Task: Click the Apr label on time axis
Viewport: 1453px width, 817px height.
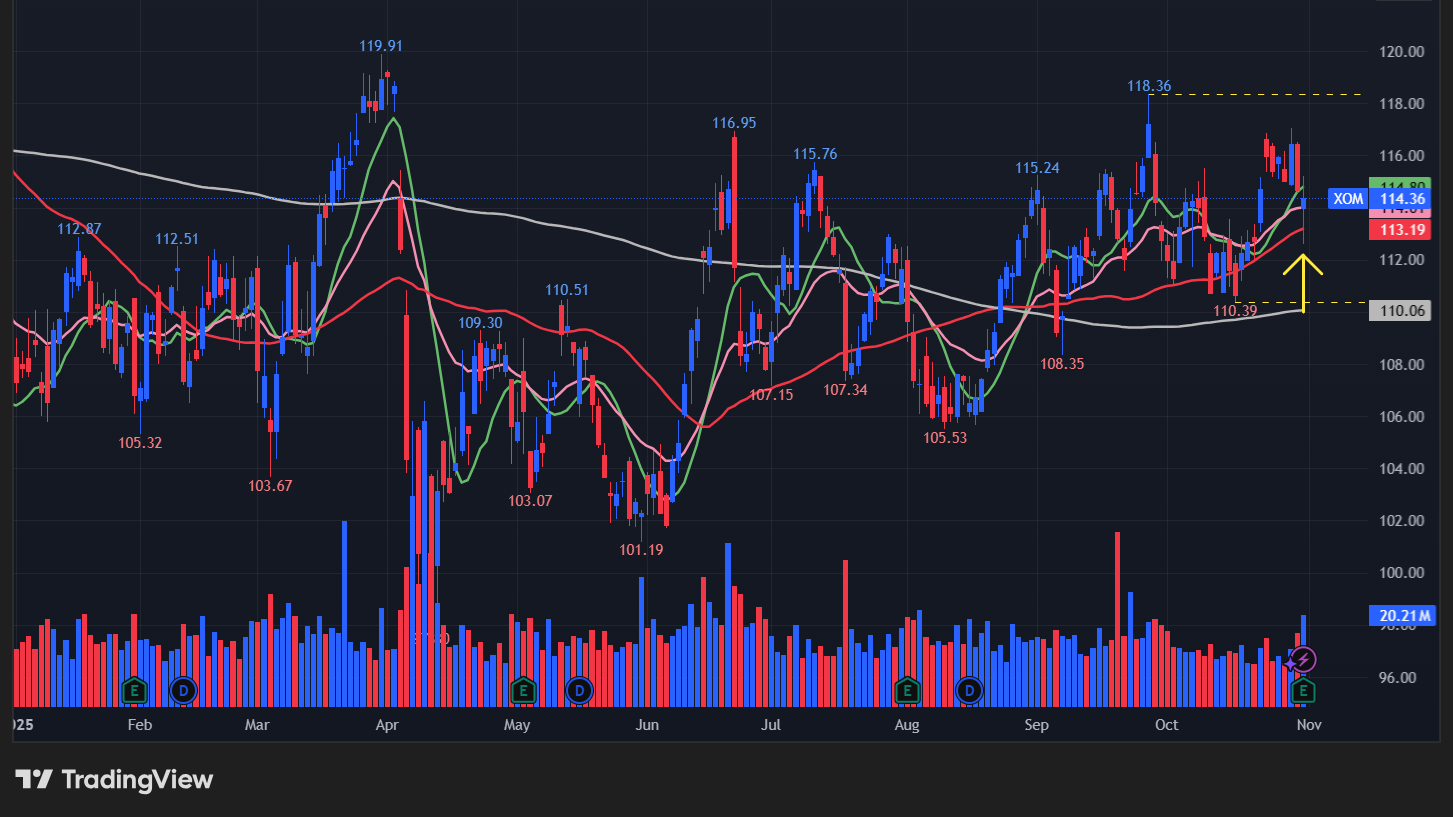Action: 386,725
